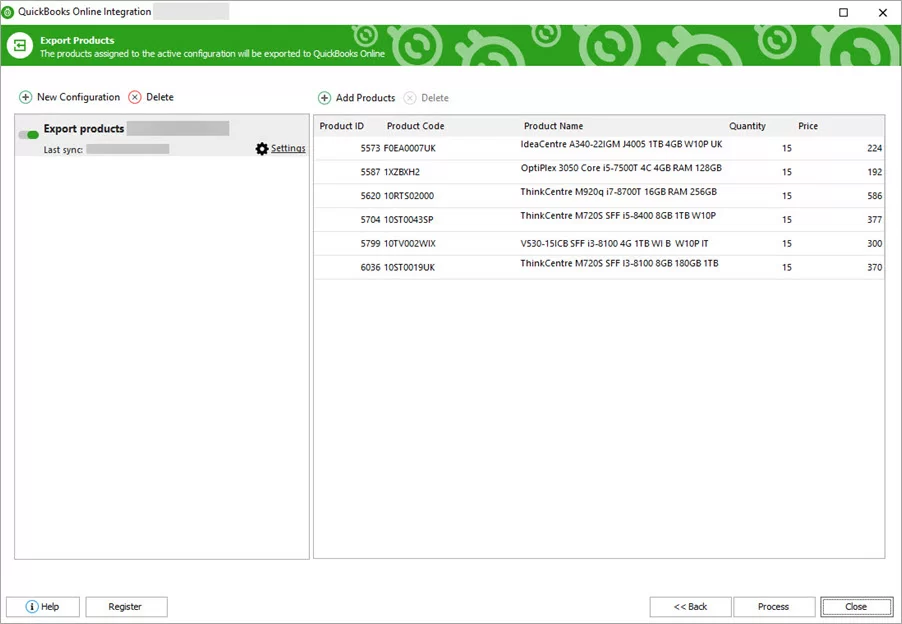The width and height of the screenshot is (902, 624).
Task: Click the greyed Delete products icon
Action: point(410,98)
